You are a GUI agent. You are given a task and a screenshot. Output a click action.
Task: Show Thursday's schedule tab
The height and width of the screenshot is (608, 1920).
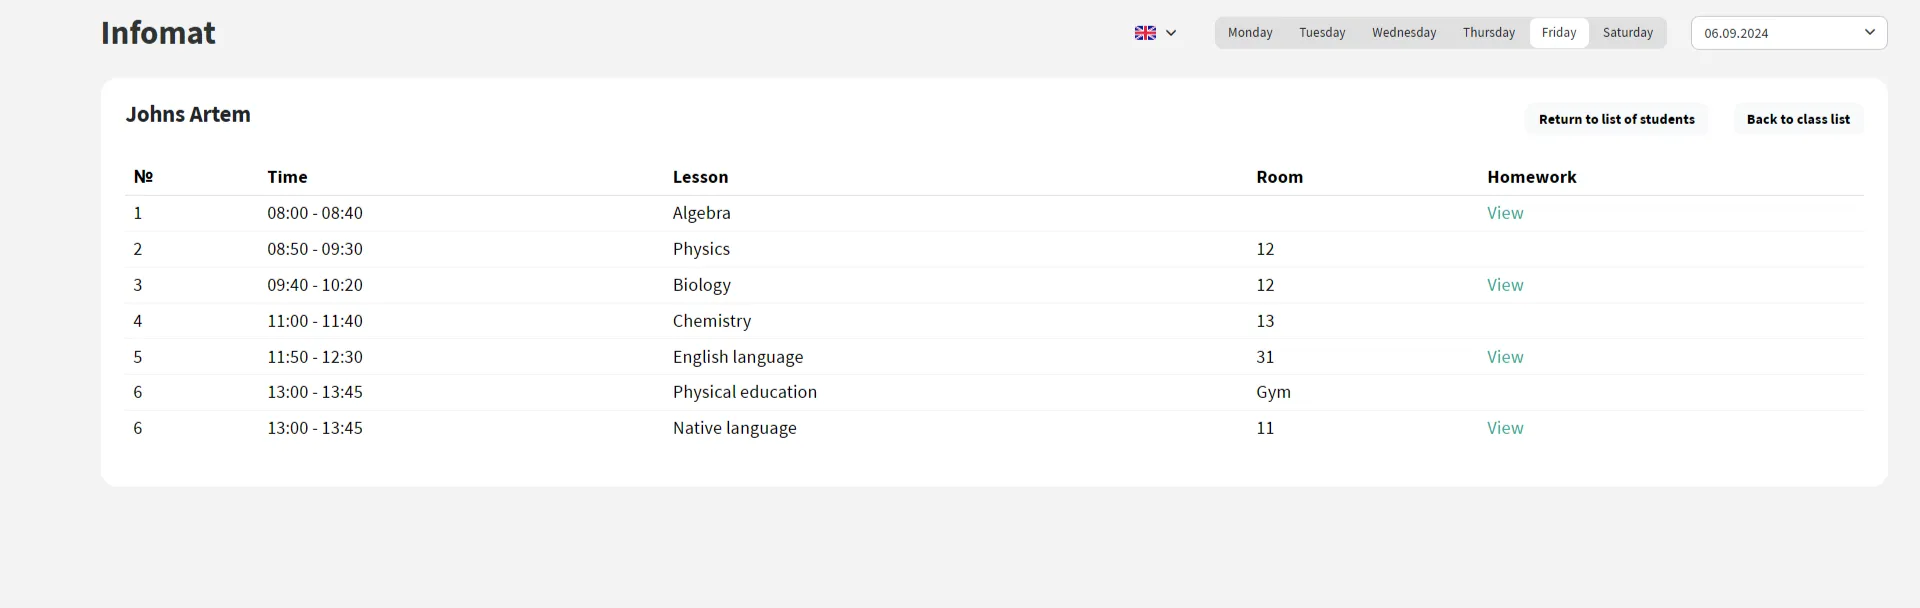coord(1488,33)
